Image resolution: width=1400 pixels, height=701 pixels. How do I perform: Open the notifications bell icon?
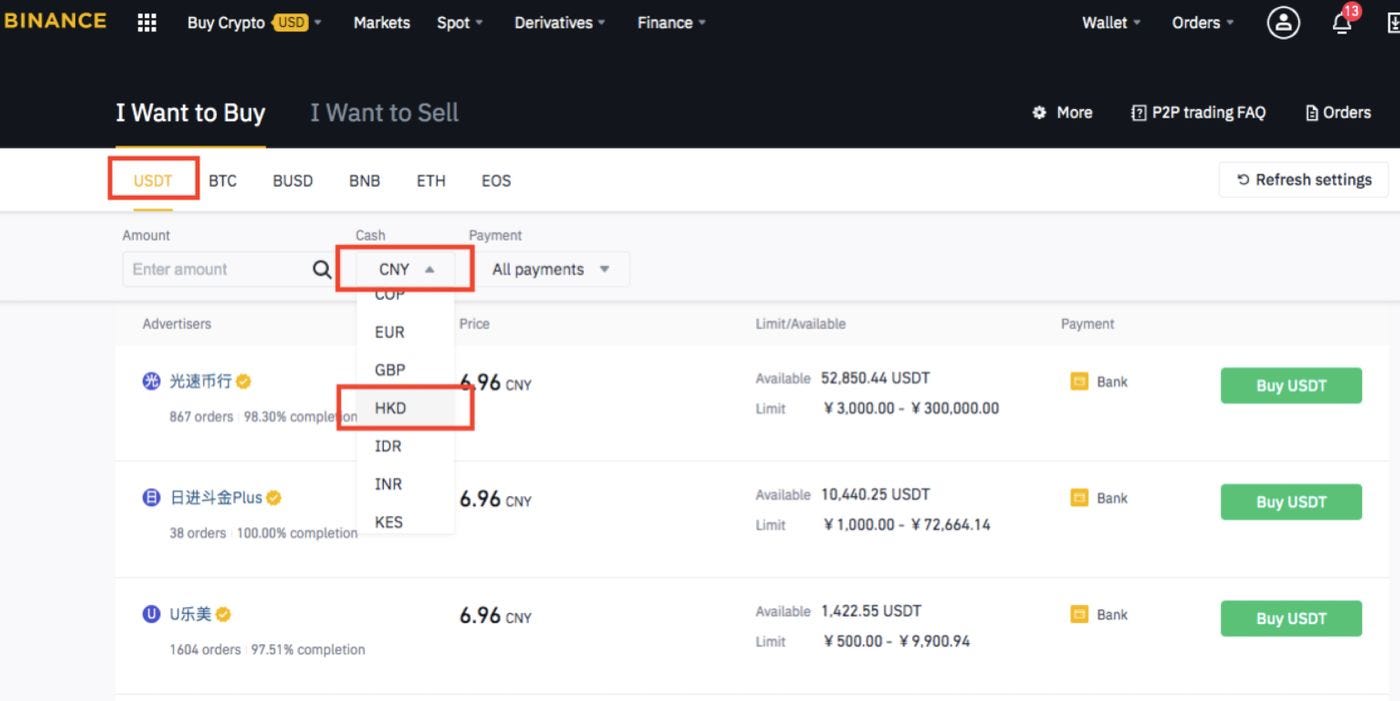[1341, 23]
